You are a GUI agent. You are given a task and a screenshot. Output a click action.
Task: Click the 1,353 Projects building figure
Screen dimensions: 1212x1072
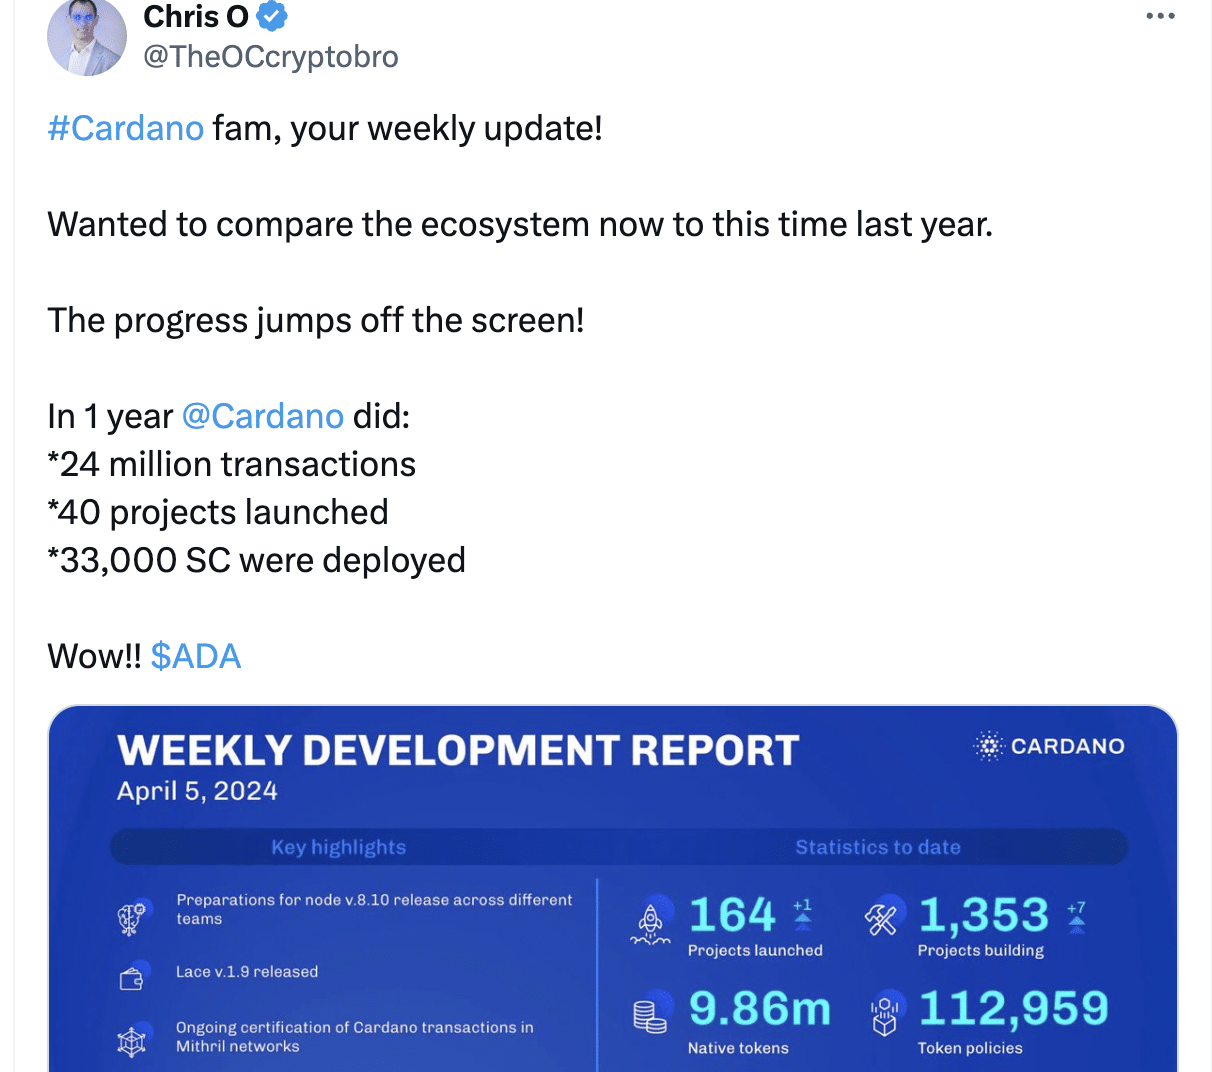coord(984,915)
